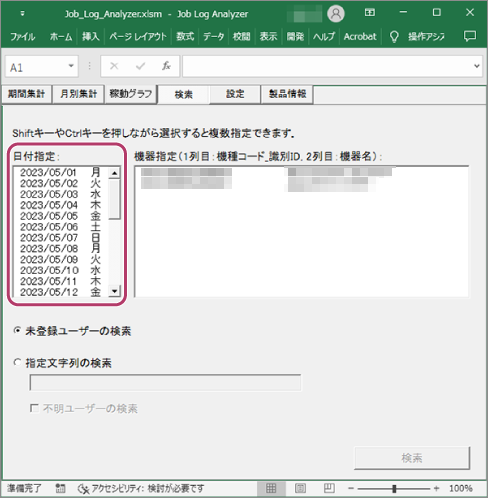The image size is (488, 498).
Task: Click the insert function fx icon
Action: point(166,66)
